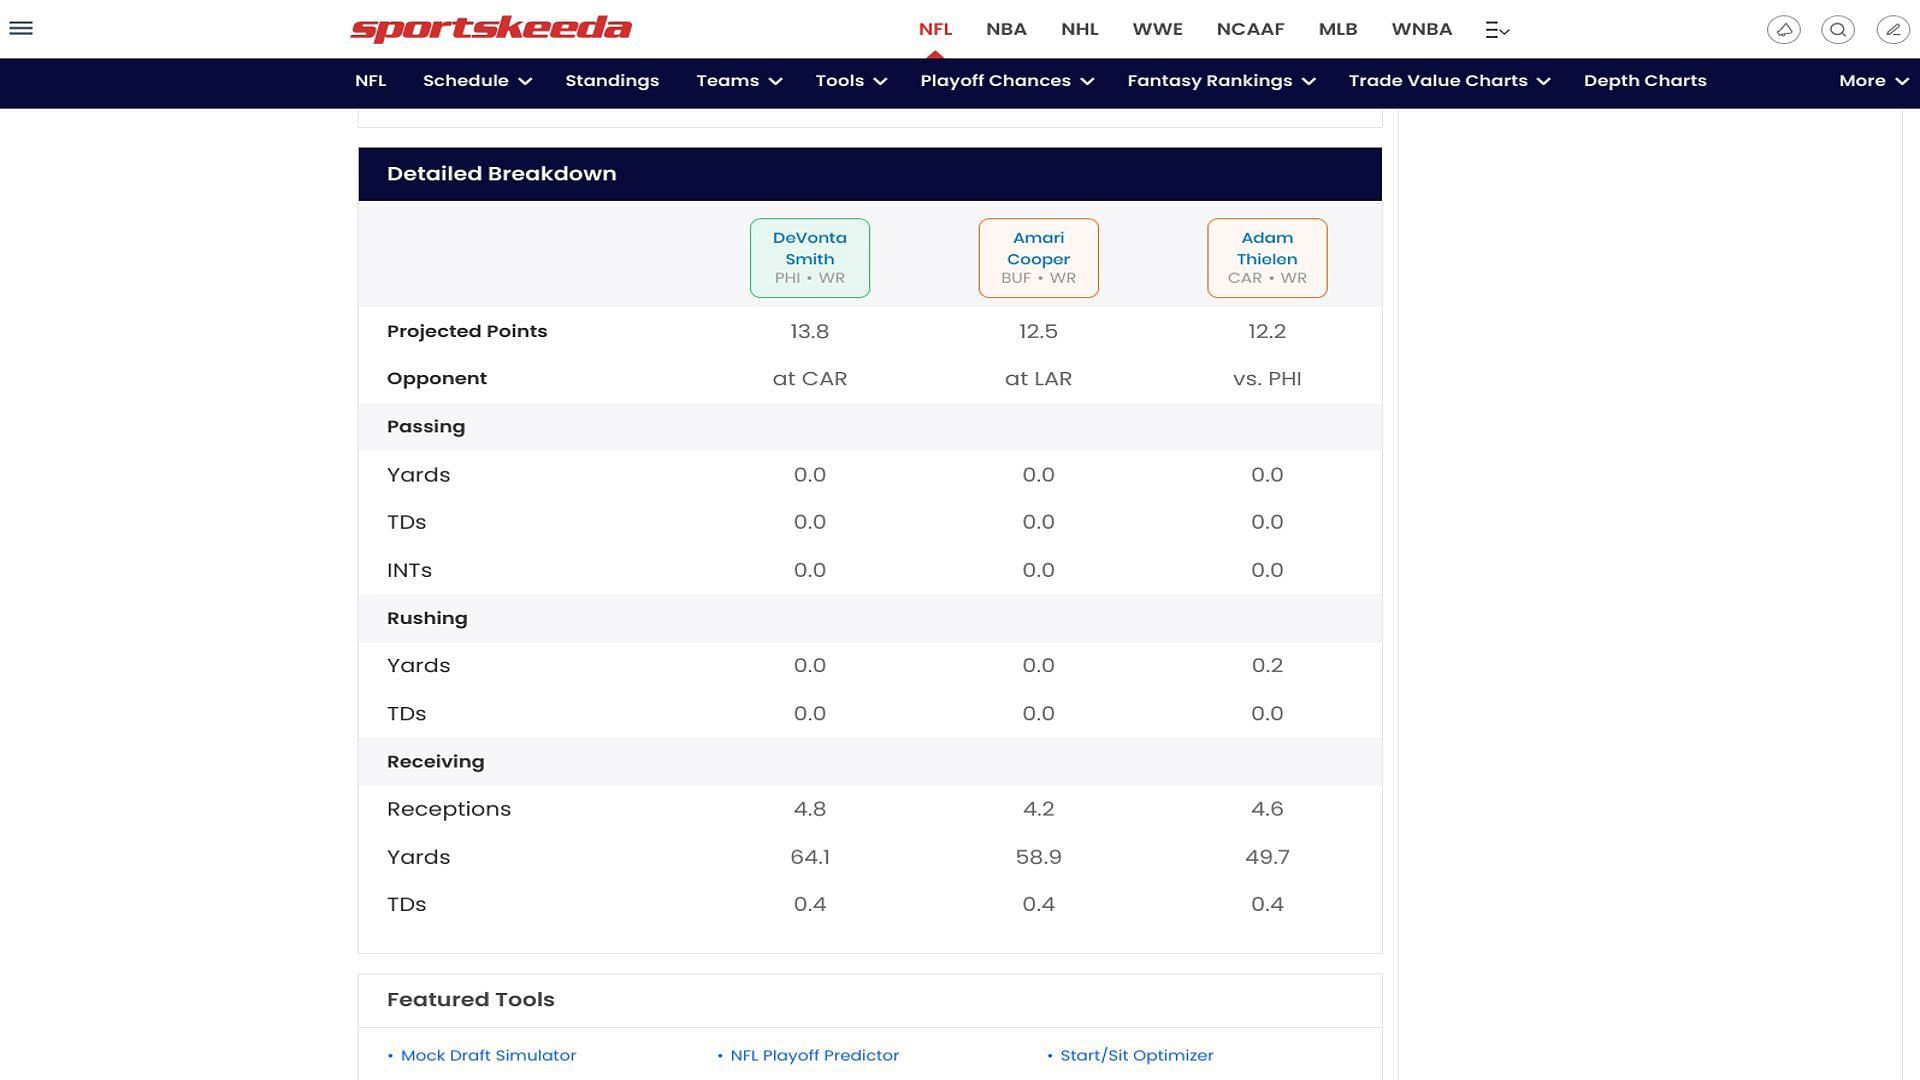Image resolution: width=1920 pixels, height=1080 pixels.
Task: Expand the Playoff Chances dropdown
Action: point(1007,81)
